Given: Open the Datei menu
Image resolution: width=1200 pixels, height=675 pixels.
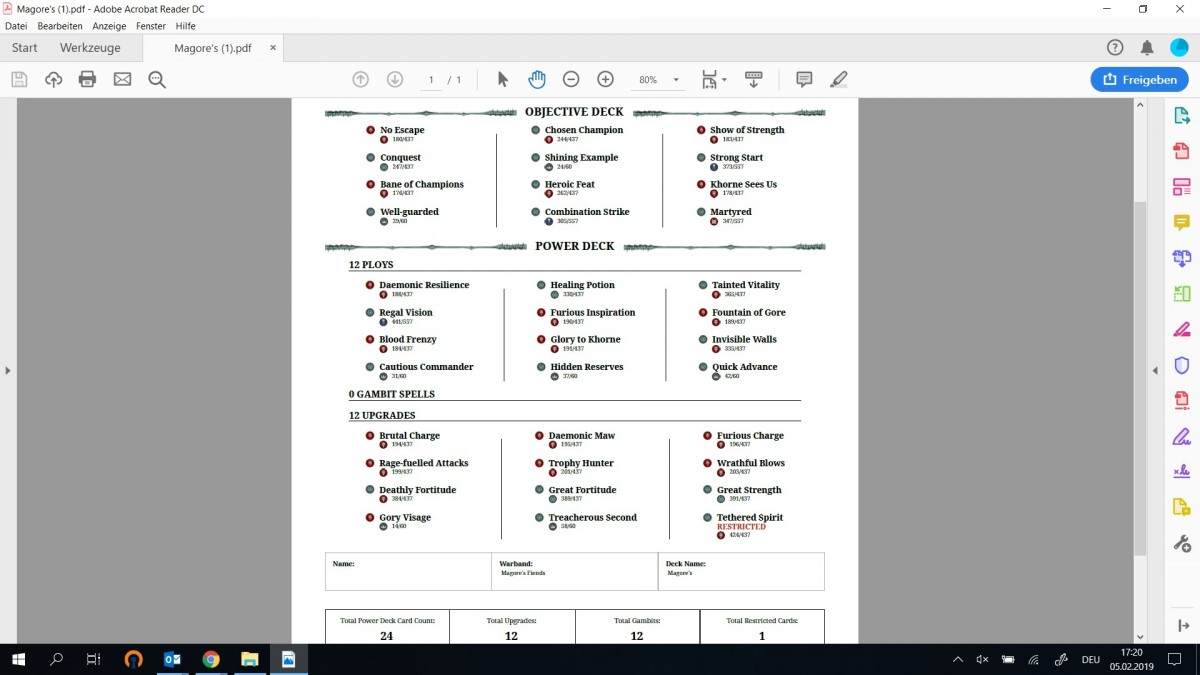Looking at the screenshot, I should pyautogui.click(x=16, y=26).
